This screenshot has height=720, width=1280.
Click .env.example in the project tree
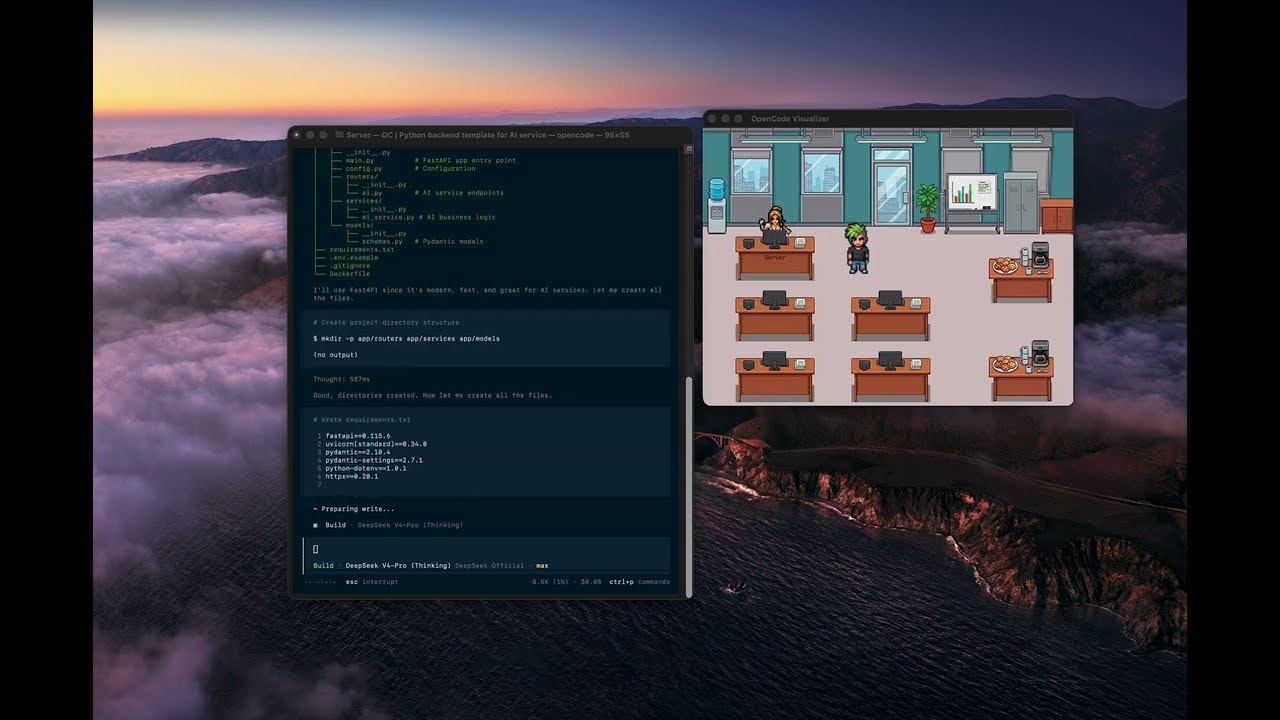tap(354, 257)
